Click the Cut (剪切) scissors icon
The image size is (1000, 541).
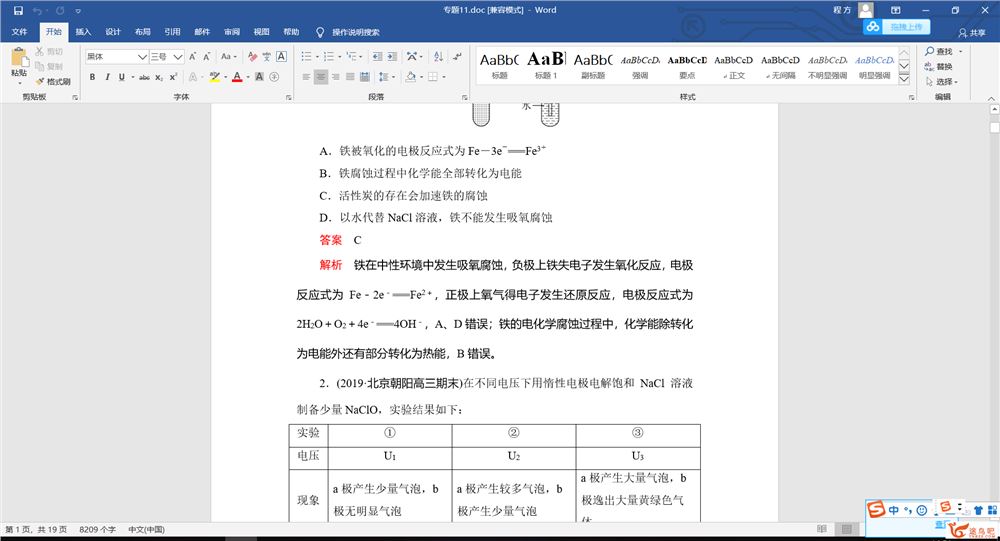tap(40, 51)
